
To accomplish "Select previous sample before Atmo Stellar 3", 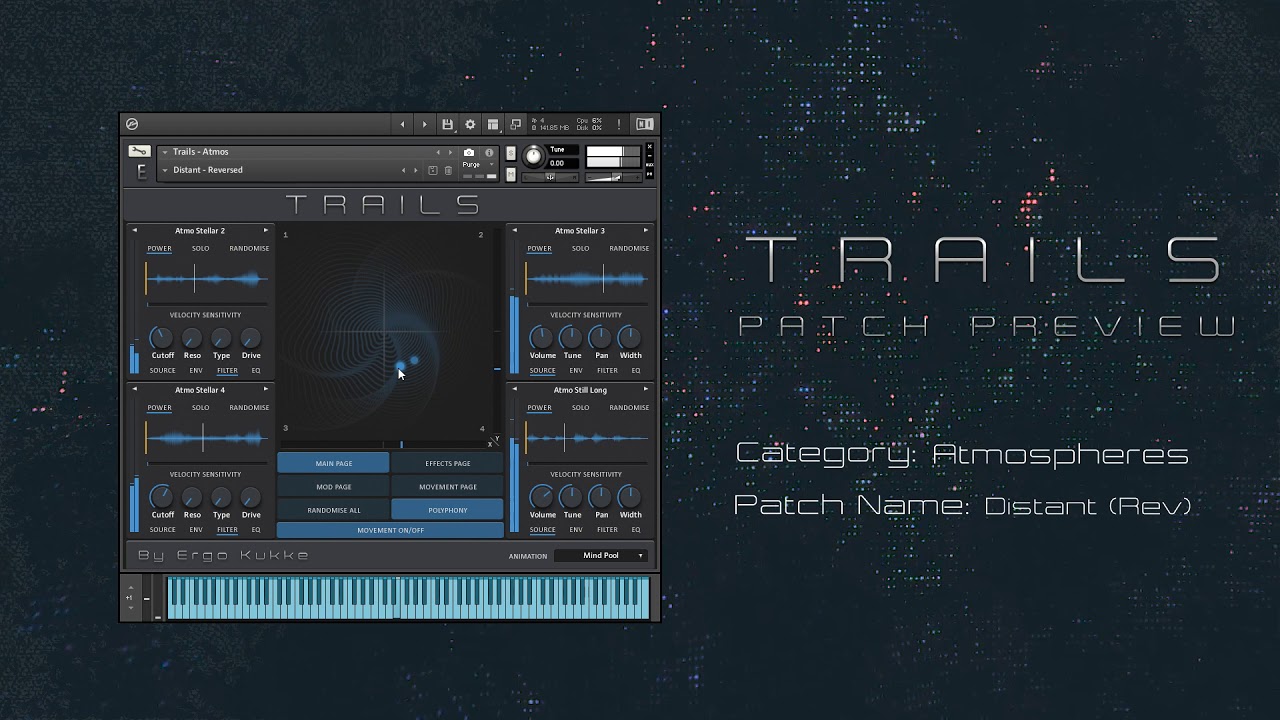I will (514, 230).
